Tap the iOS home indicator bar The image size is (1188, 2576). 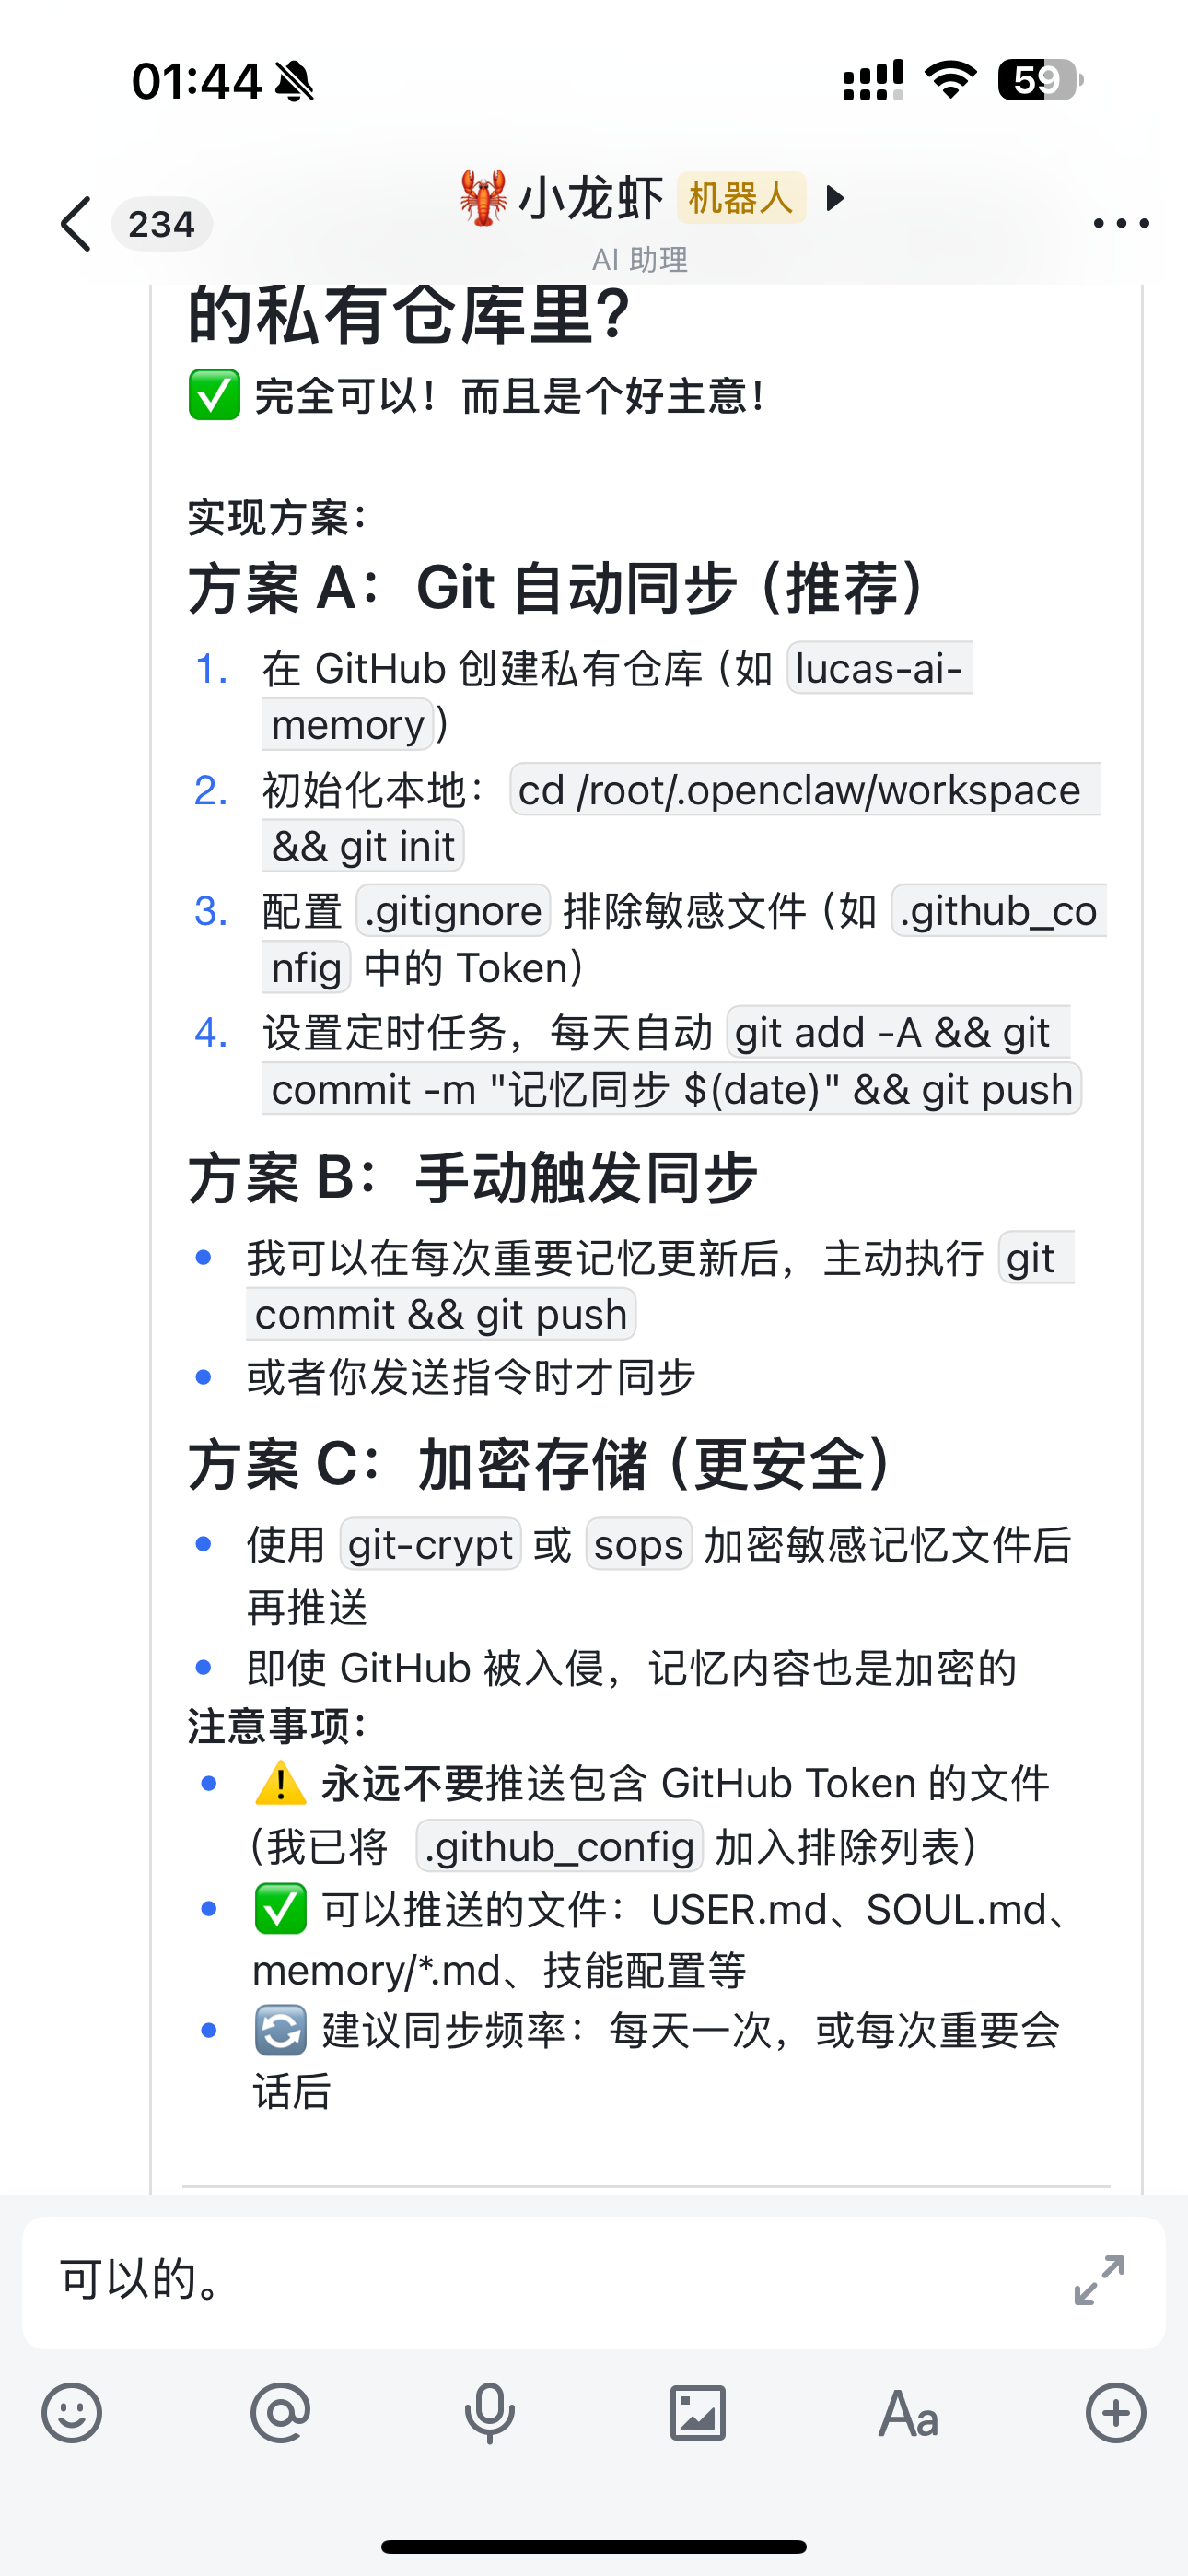[594, 2546]
